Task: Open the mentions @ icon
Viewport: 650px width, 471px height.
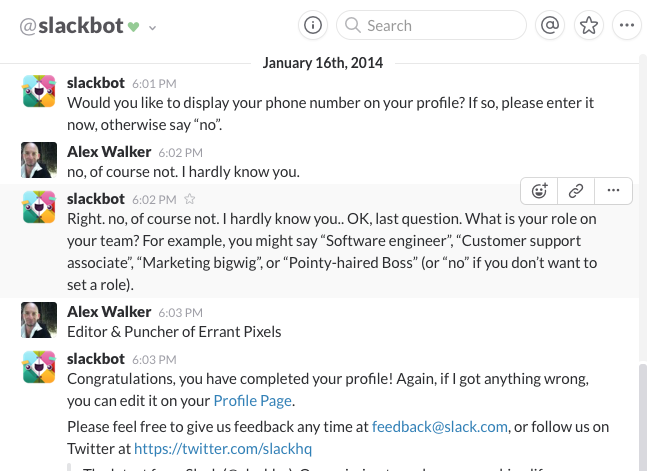Action: [x=548, y=25]
